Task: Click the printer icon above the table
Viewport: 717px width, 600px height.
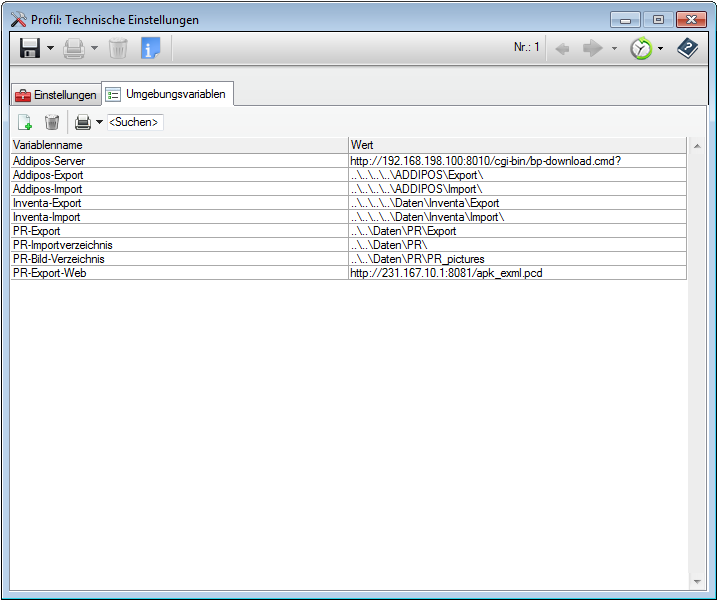Action: (x=83, y=122)
